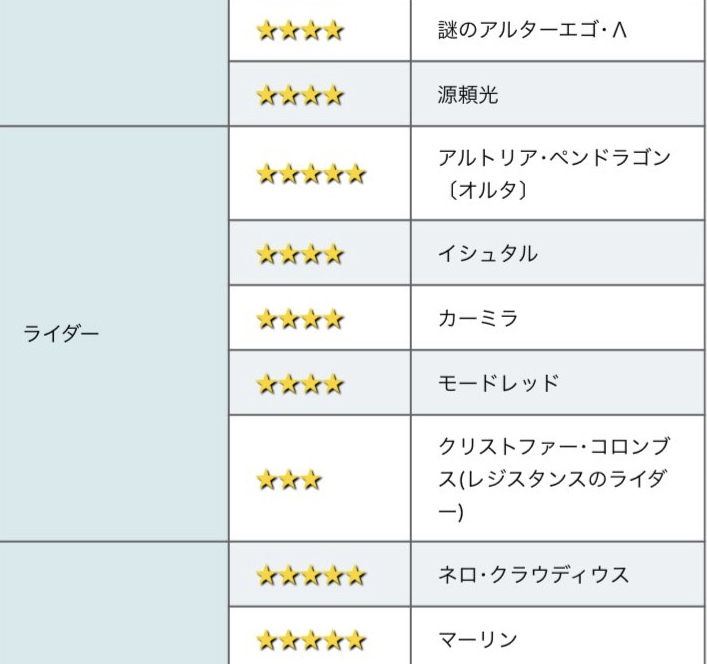Click the three-star rating for クリストファー・コロンブス

pyautogui.click(x=289, y=479)
